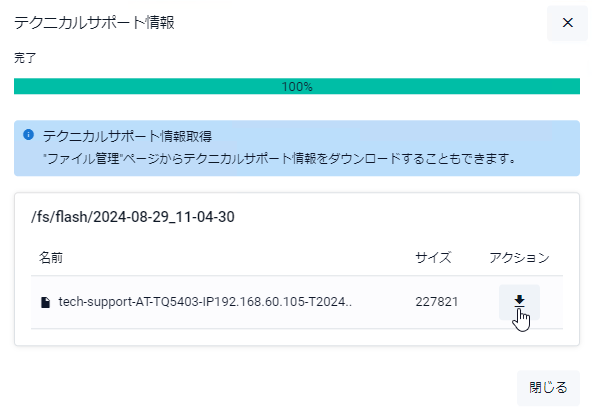Select the tech-support-AT-TQ5403 file name
This screenshot has height=419, width=592.
coord(205,302)
